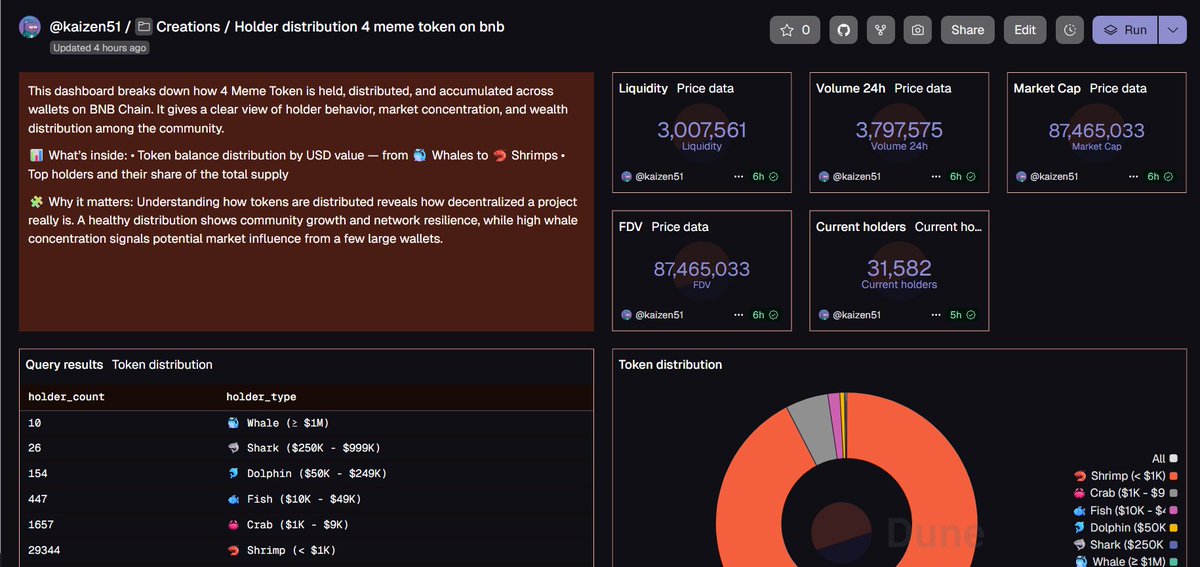This screenshot has width=1200, height=567.
Task: Open the Query results table title
Action: (64, 365)
